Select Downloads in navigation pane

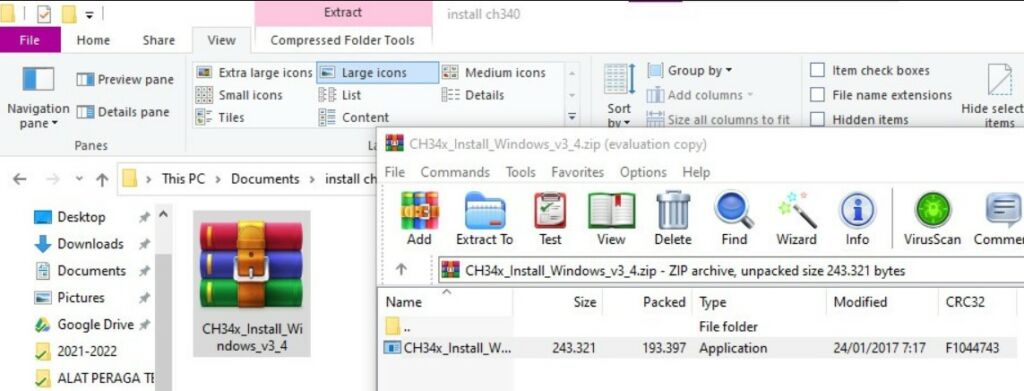90,243
